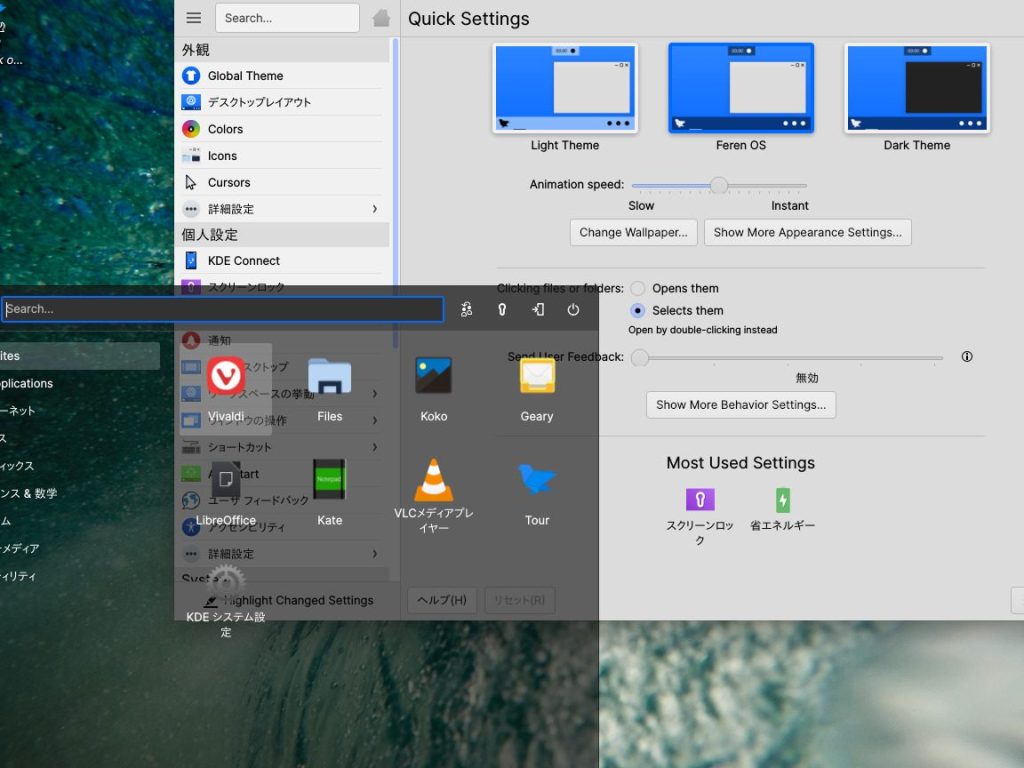Expand the lower 詳細設定 row
Viewport: 1024px width, 768px height.
point(282,554)
